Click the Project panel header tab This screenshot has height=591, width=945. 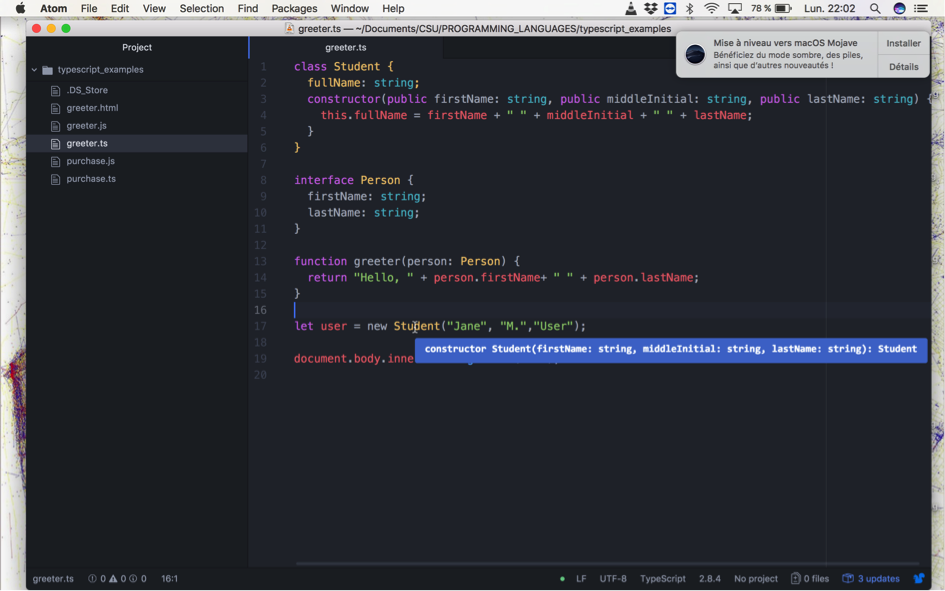coord(137,48)
